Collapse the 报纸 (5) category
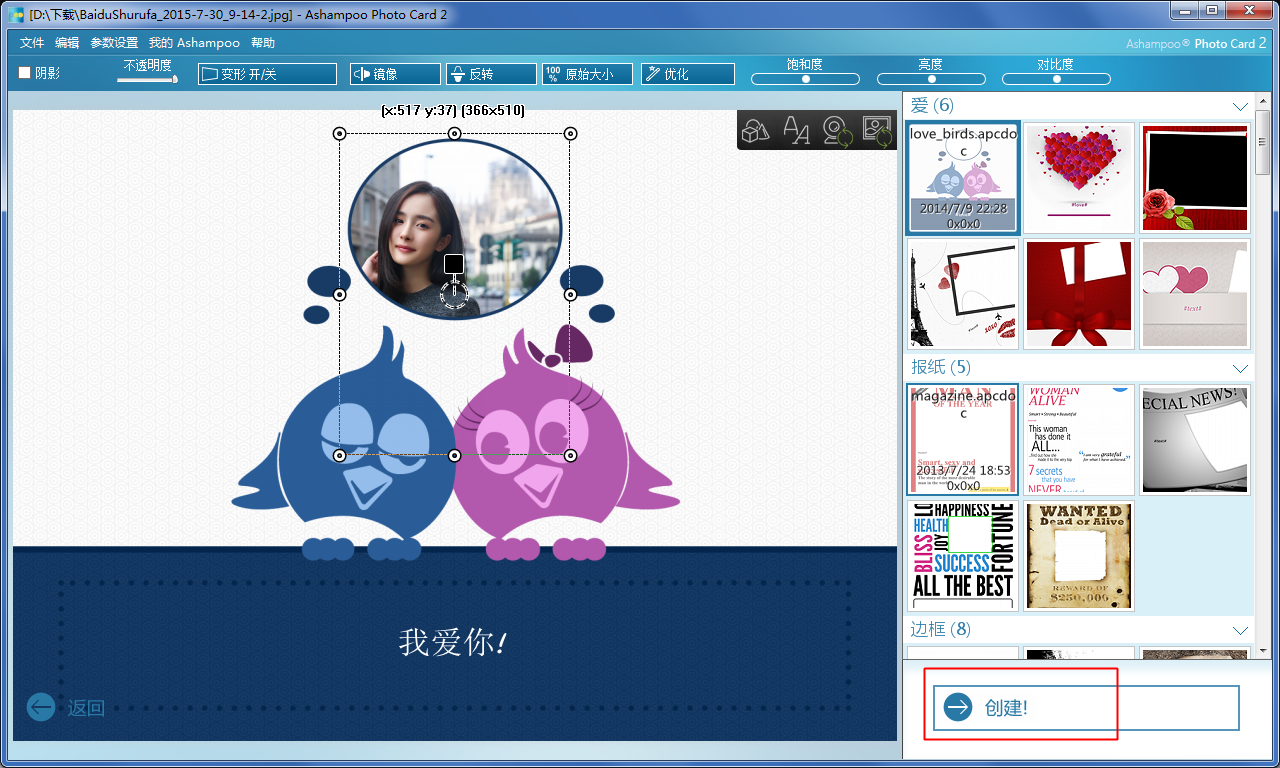This screenshot has height=768, width=1280. point(1241,368)
